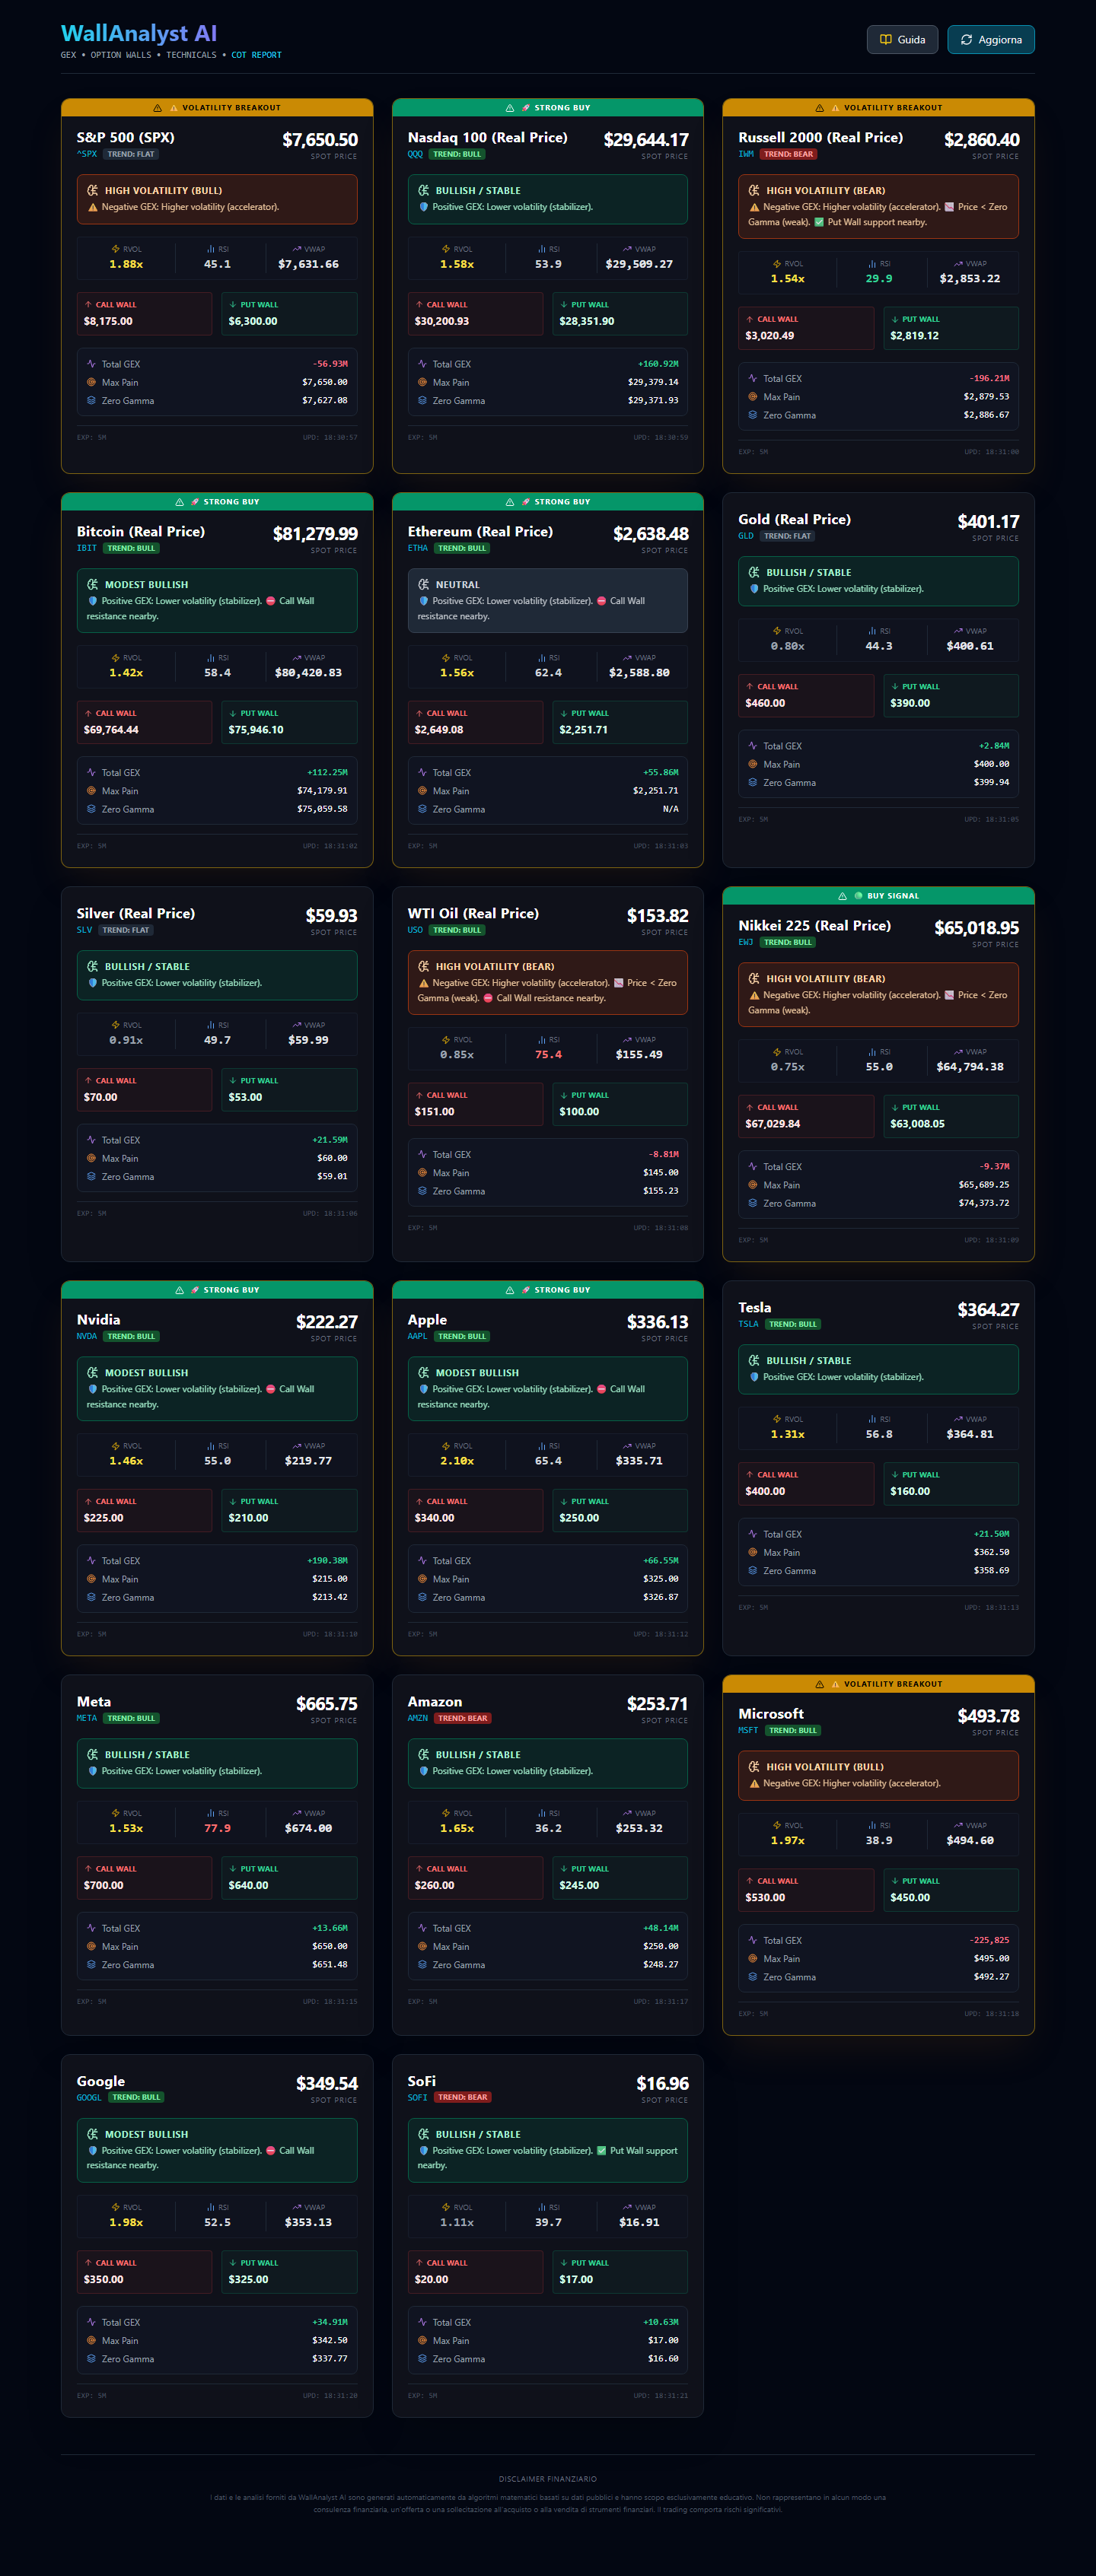Click the Negative GEX warning triangle in Nikkei 225 card
1096x2576 pixels.
click(x=754, y=995)
